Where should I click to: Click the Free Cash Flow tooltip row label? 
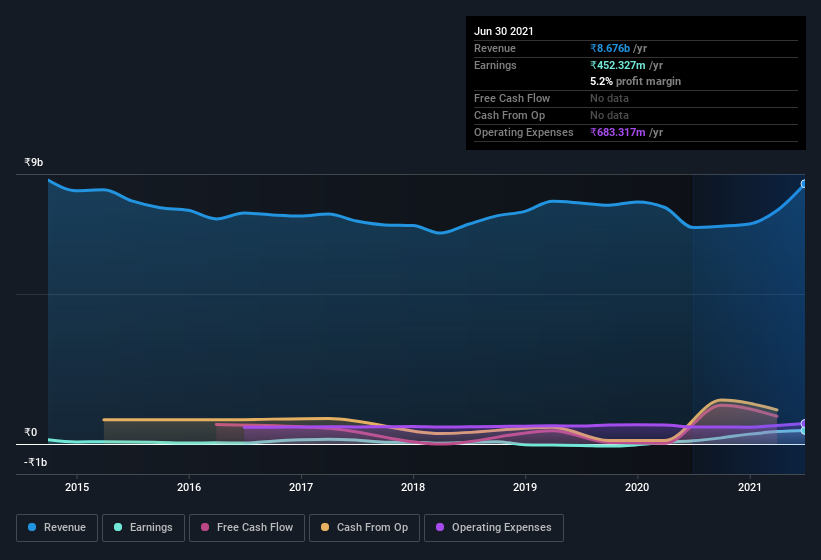click(x=512, y=98)
